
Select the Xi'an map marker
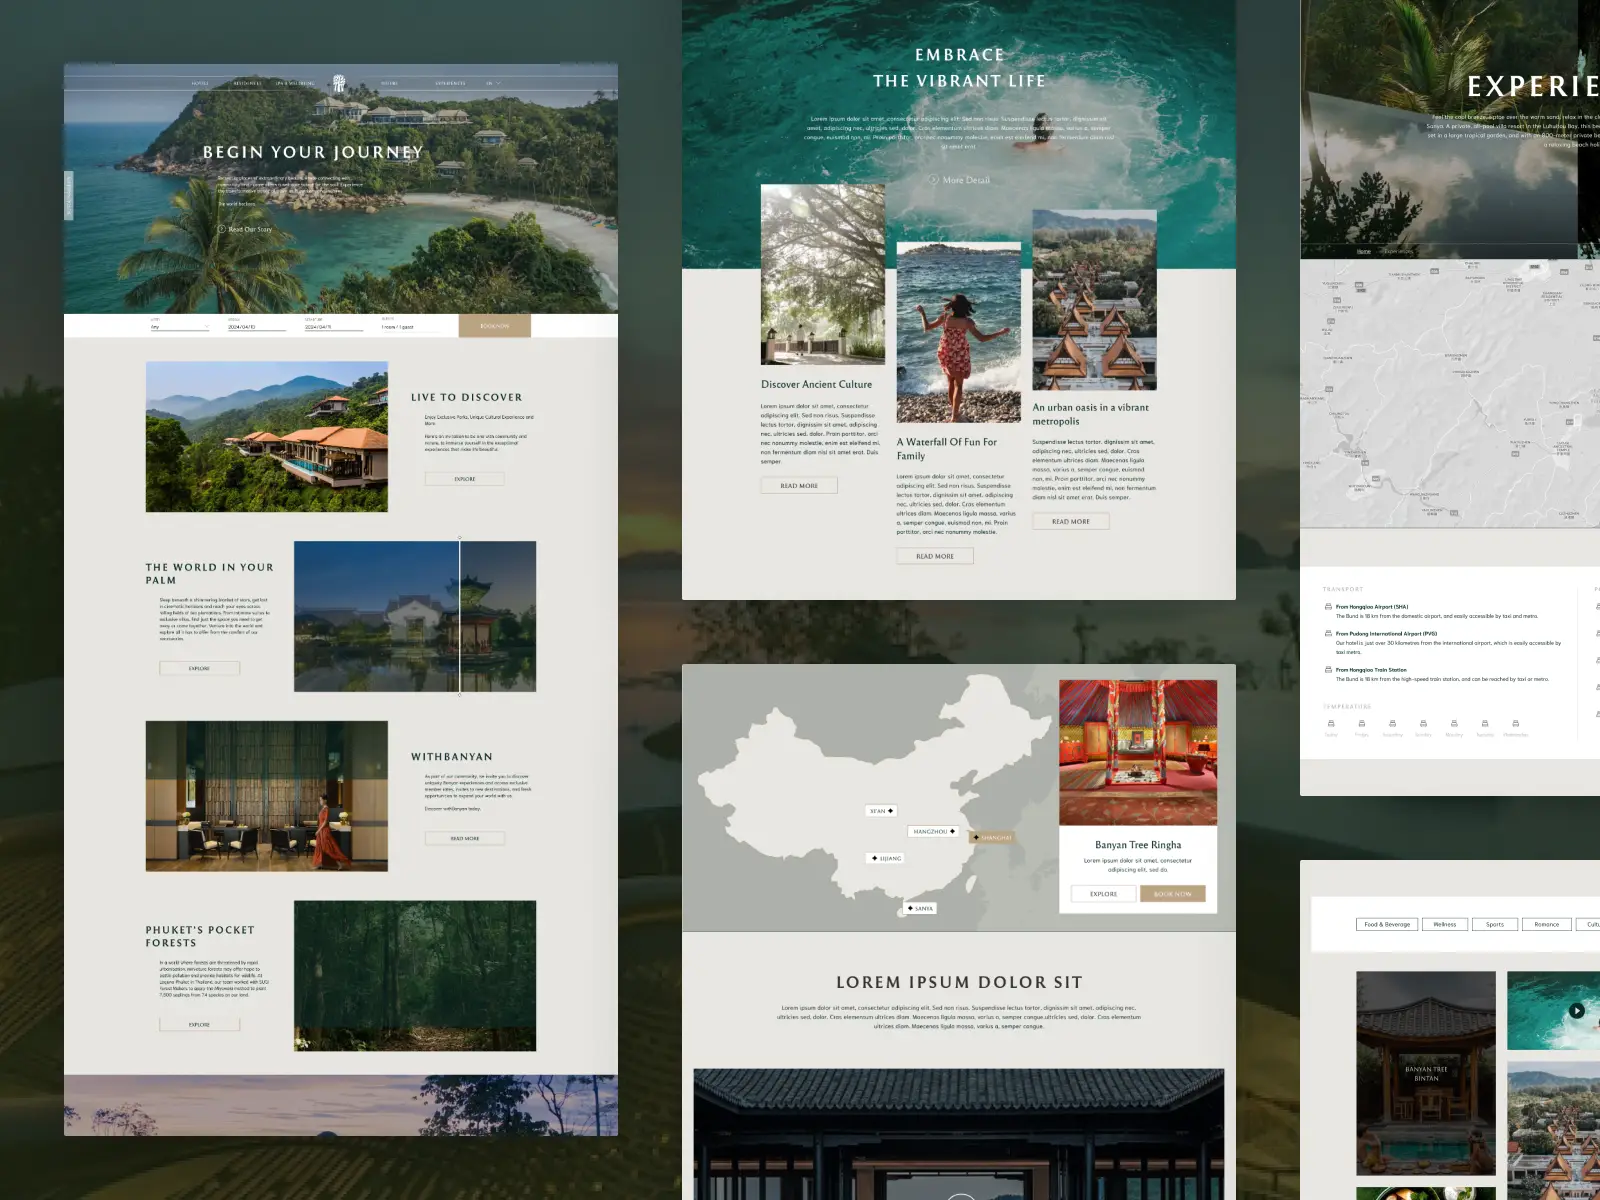tap(881, 811)
